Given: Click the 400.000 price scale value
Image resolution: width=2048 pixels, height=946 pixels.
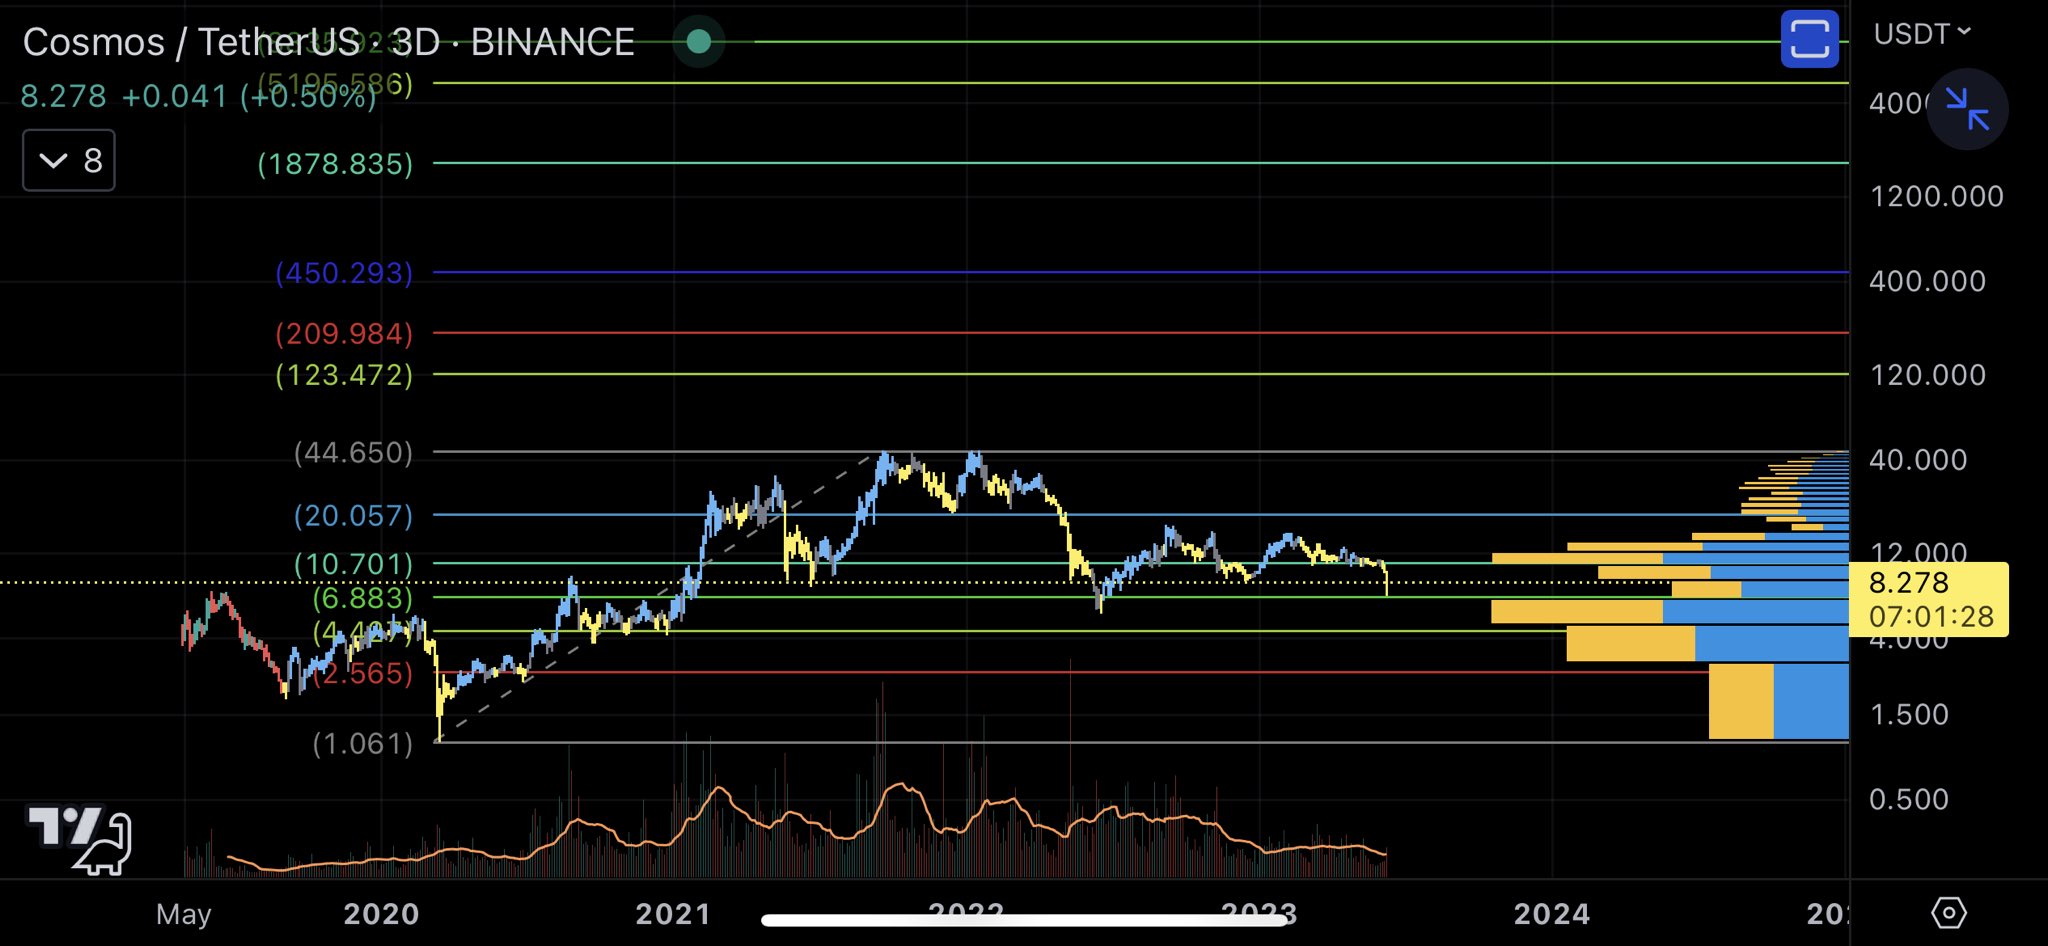Looking at the screenshot, I should tap(1927, 281).
